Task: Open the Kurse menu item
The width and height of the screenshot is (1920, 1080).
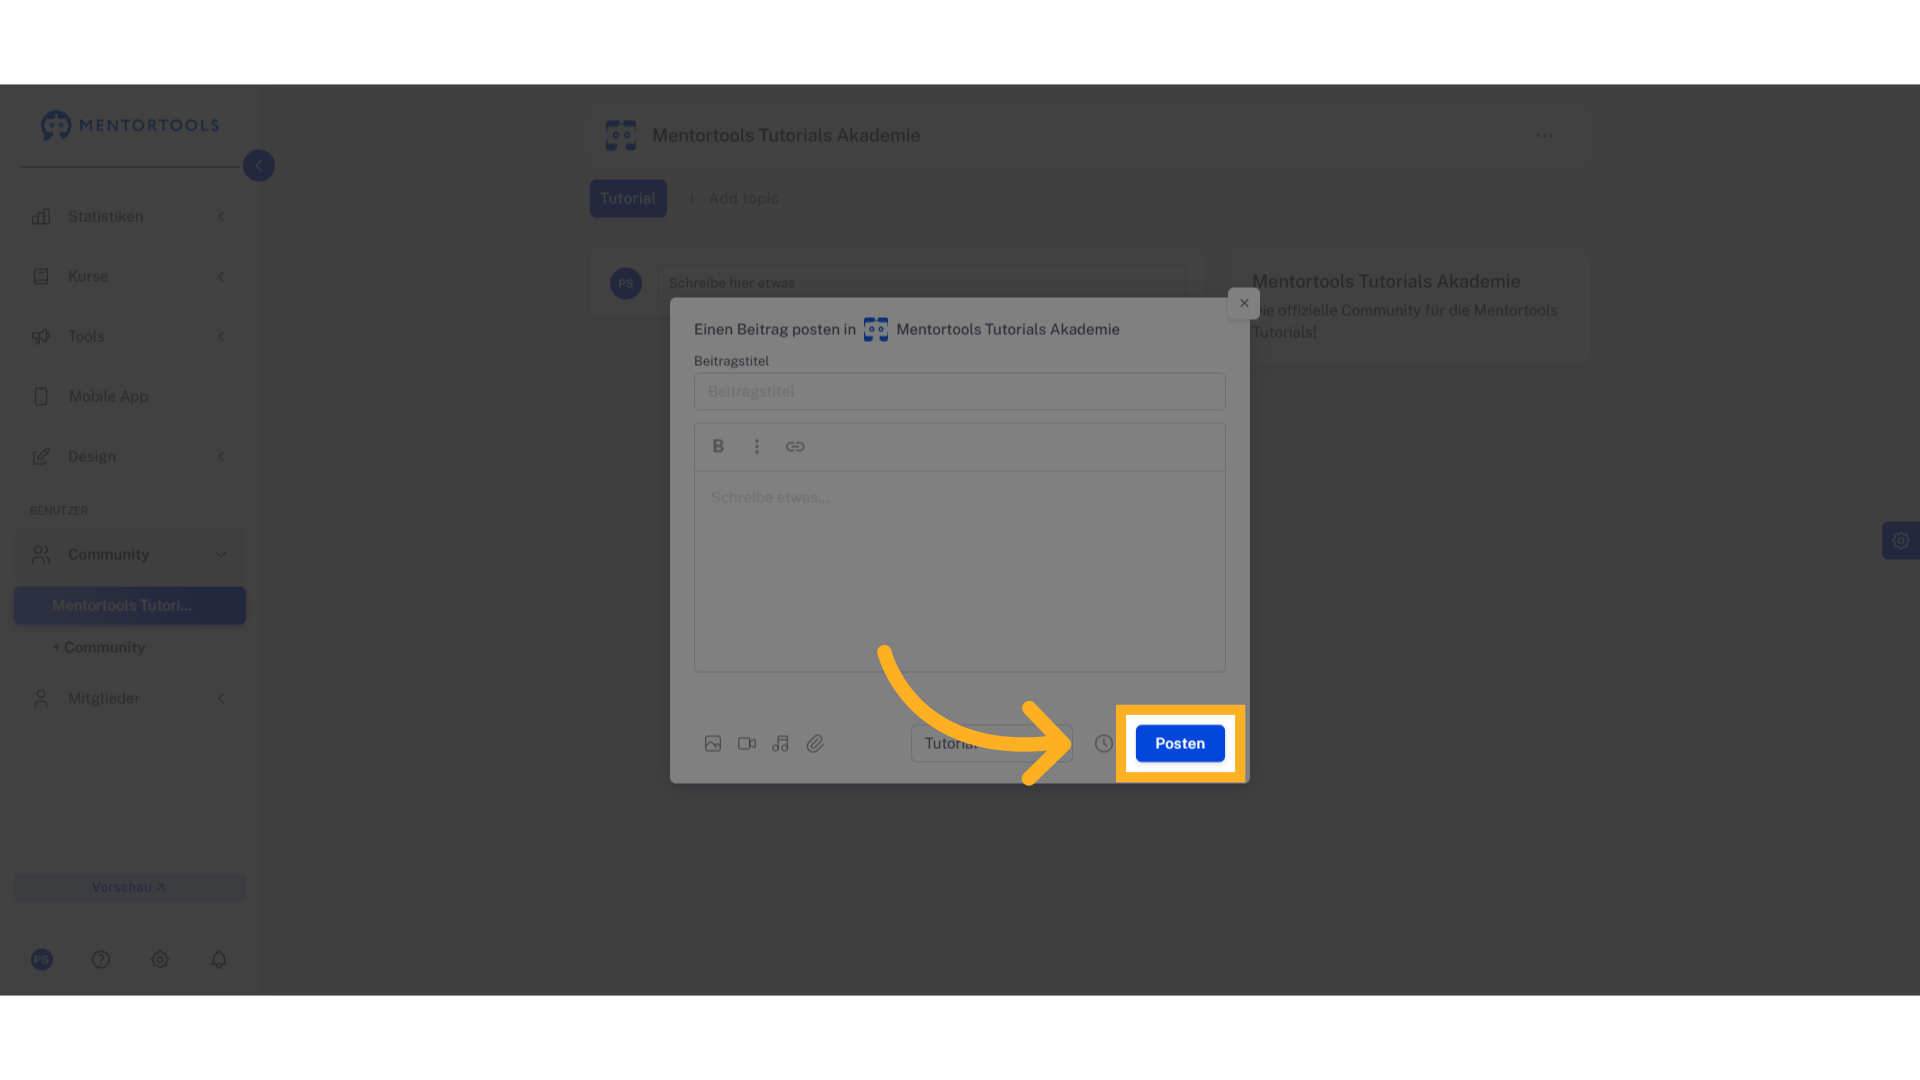Action: (130, 277)
